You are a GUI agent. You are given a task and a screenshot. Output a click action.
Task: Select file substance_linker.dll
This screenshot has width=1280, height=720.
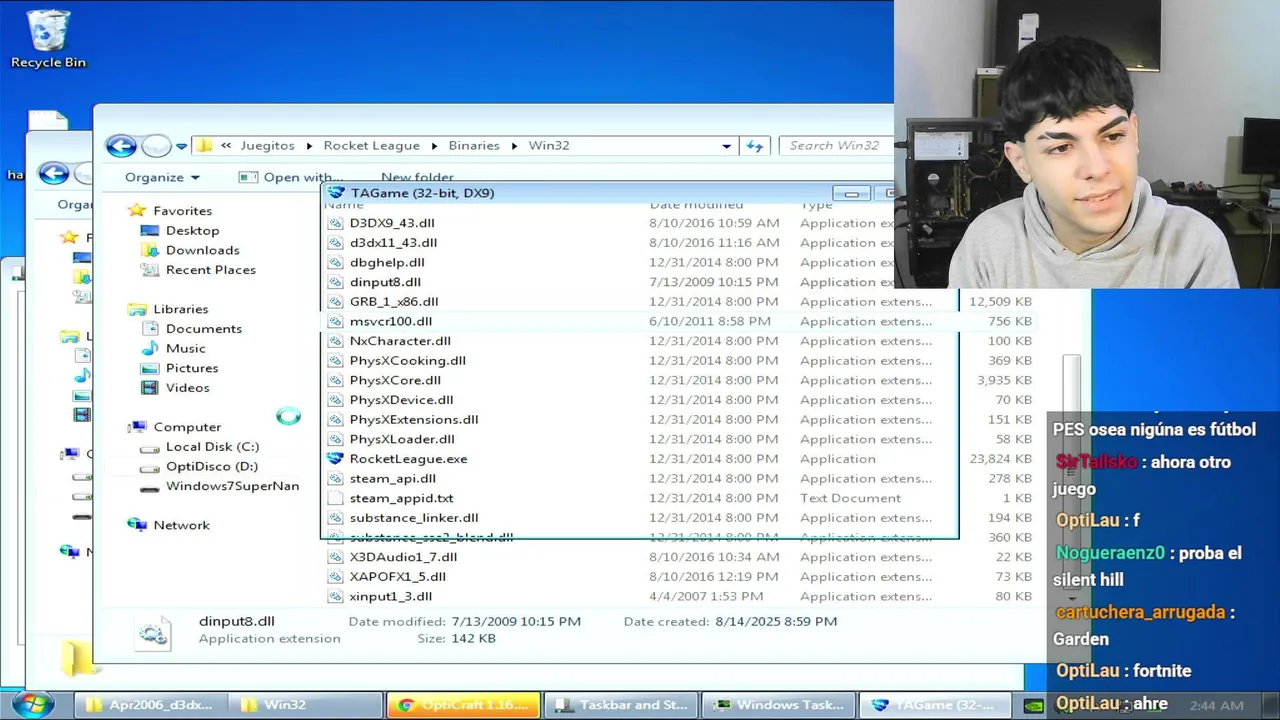(414, 518)
